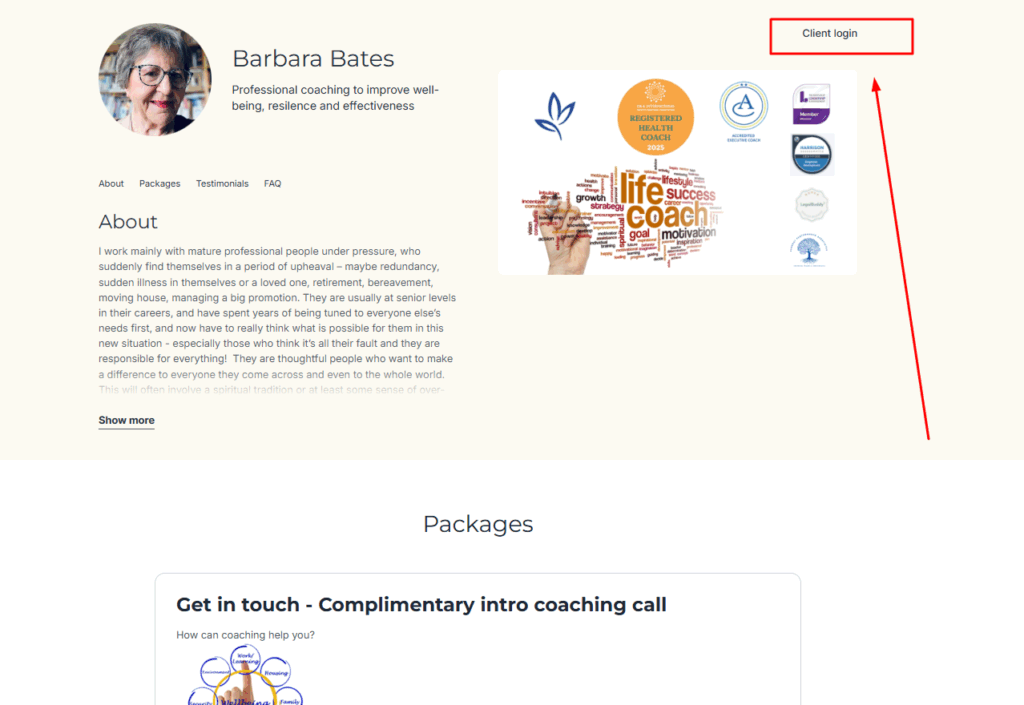This screenshot has width=1024, height=705.
Task: Select the Accredited Executive Coach badge
Action: (x=744, y=111)
